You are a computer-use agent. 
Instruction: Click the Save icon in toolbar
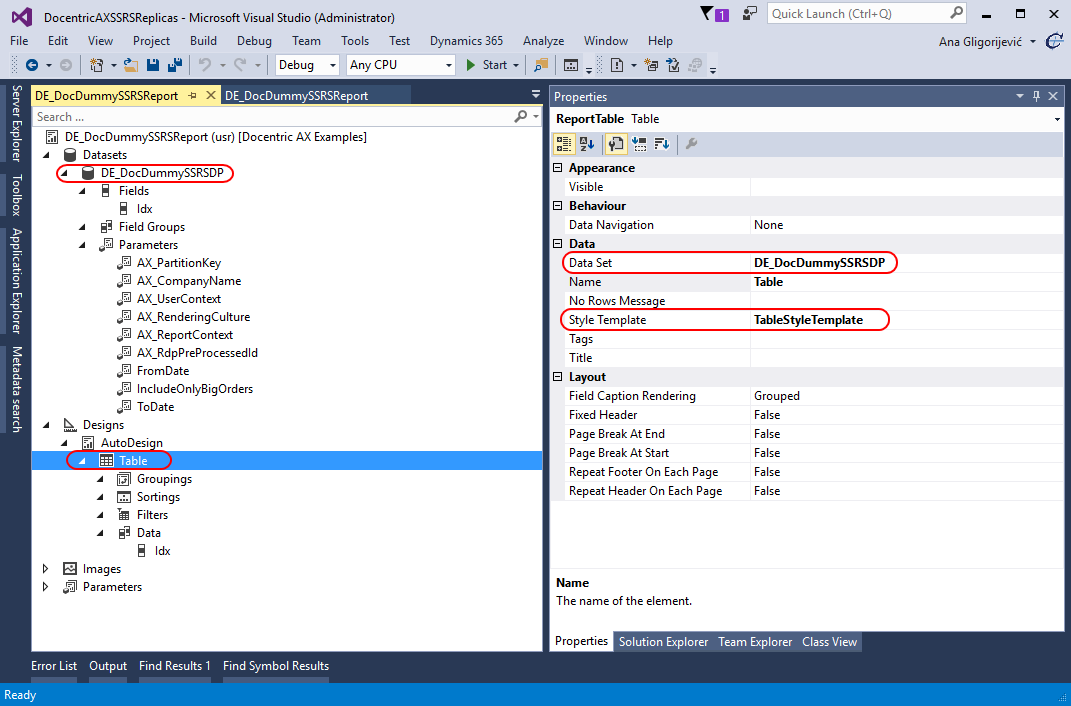(153, 65)
